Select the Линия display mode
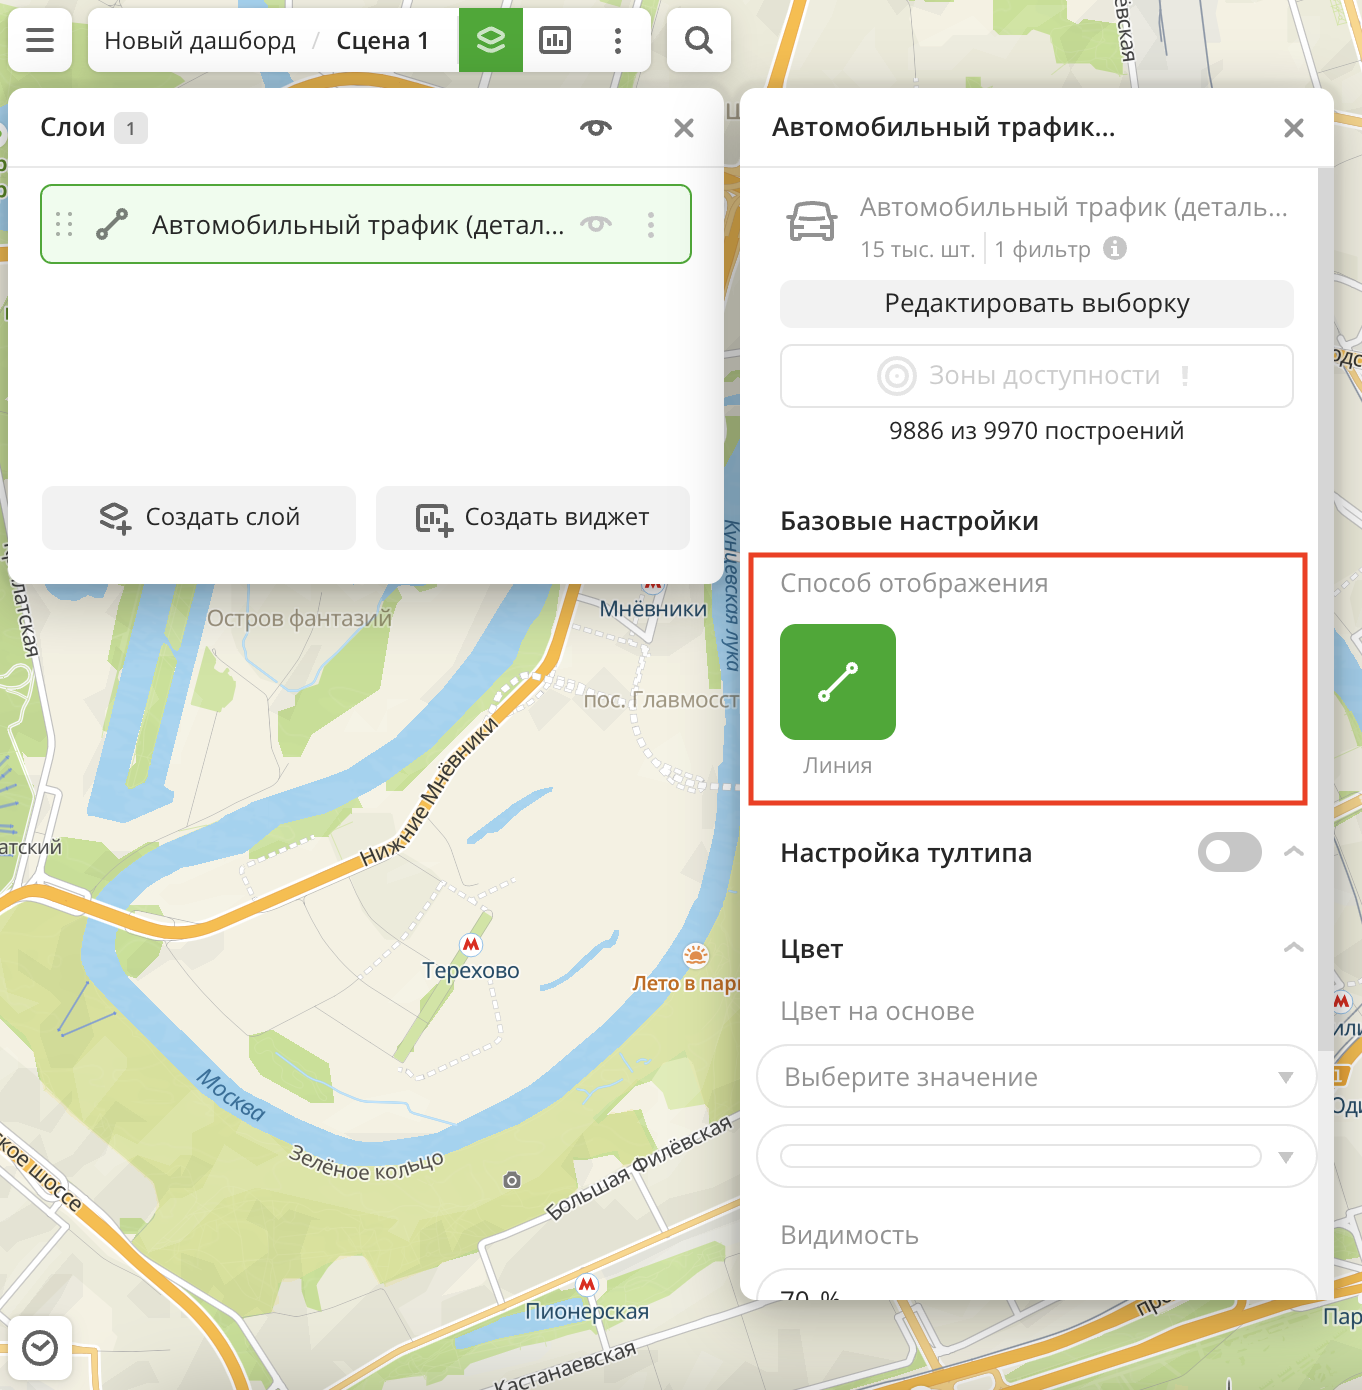 tap(838, 682)
